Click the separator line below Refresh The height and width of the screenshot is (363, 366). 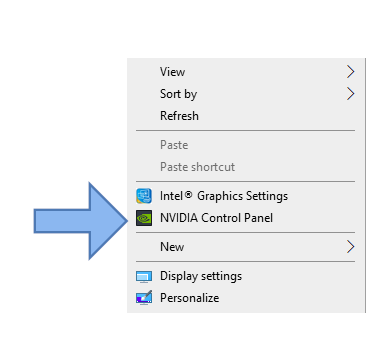click(245, 131)
